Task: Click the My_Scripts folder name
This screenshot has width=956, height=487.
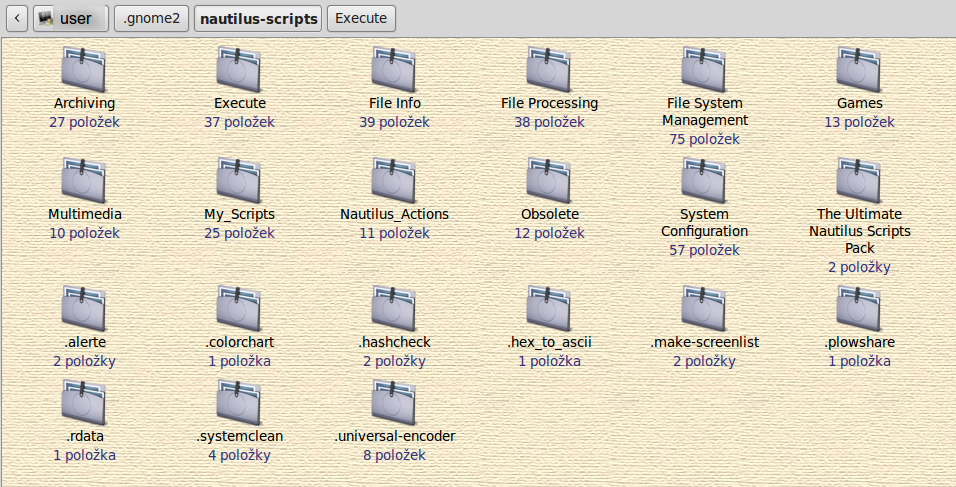Action: point(239,215)
